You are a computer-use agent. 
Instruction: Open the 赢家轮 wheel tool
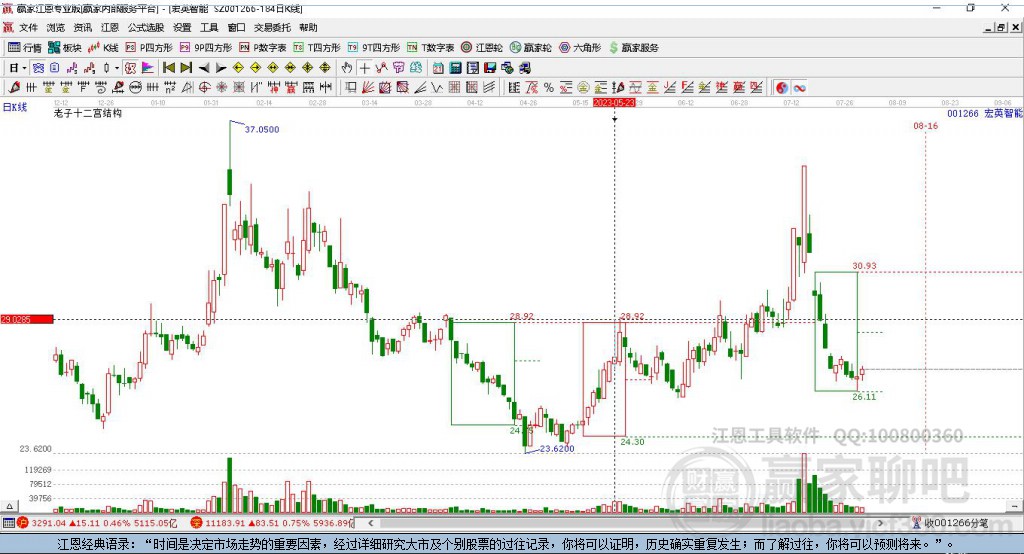(x=530, y=48)
